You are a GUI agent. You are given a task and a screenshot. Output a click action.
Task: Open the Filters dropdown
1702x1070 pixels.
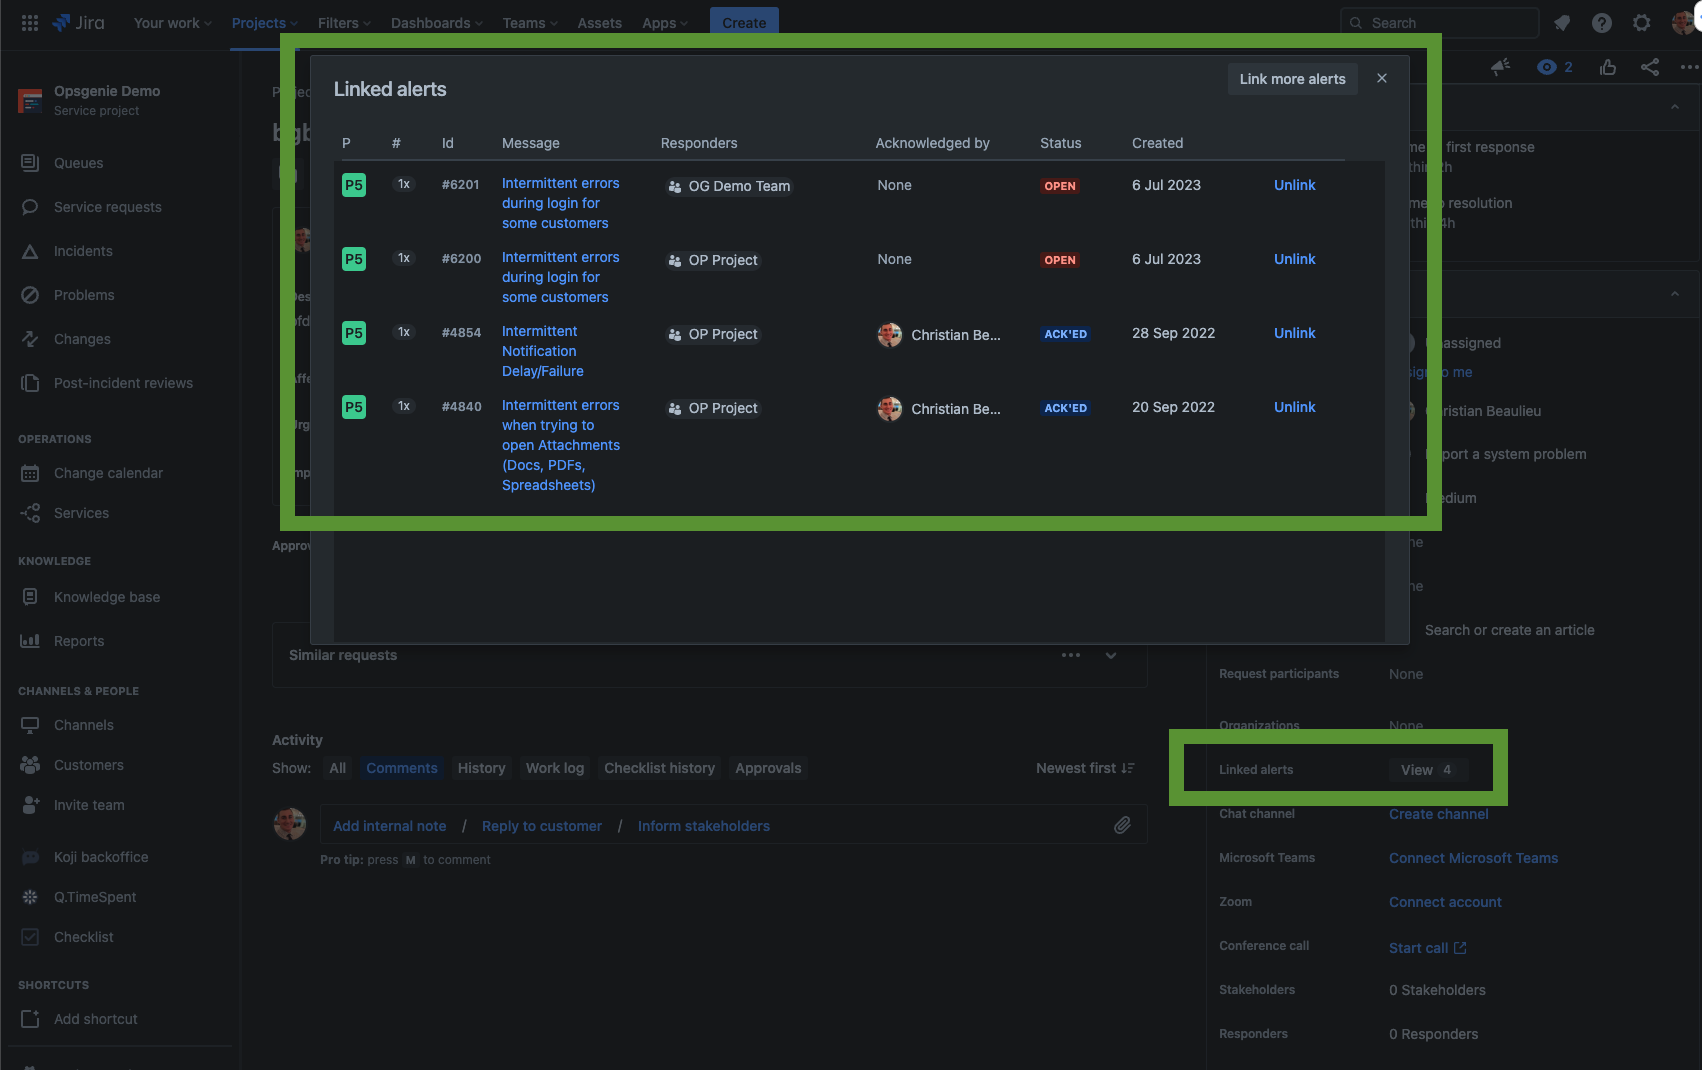pos(344,23)
